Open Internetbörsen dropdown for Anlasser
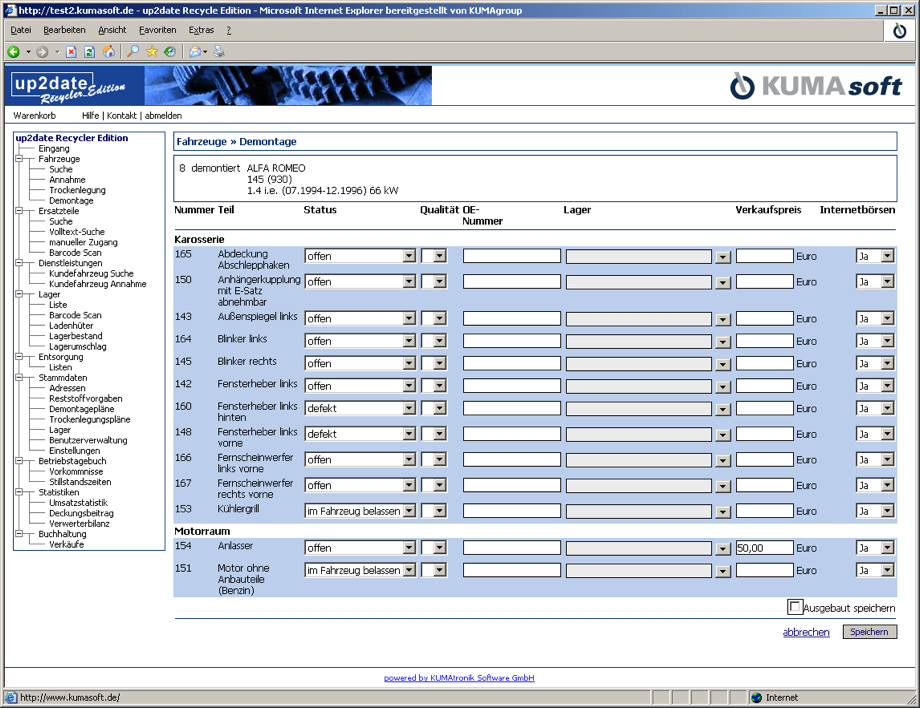 pyautogui.click(x=888, y=548)
